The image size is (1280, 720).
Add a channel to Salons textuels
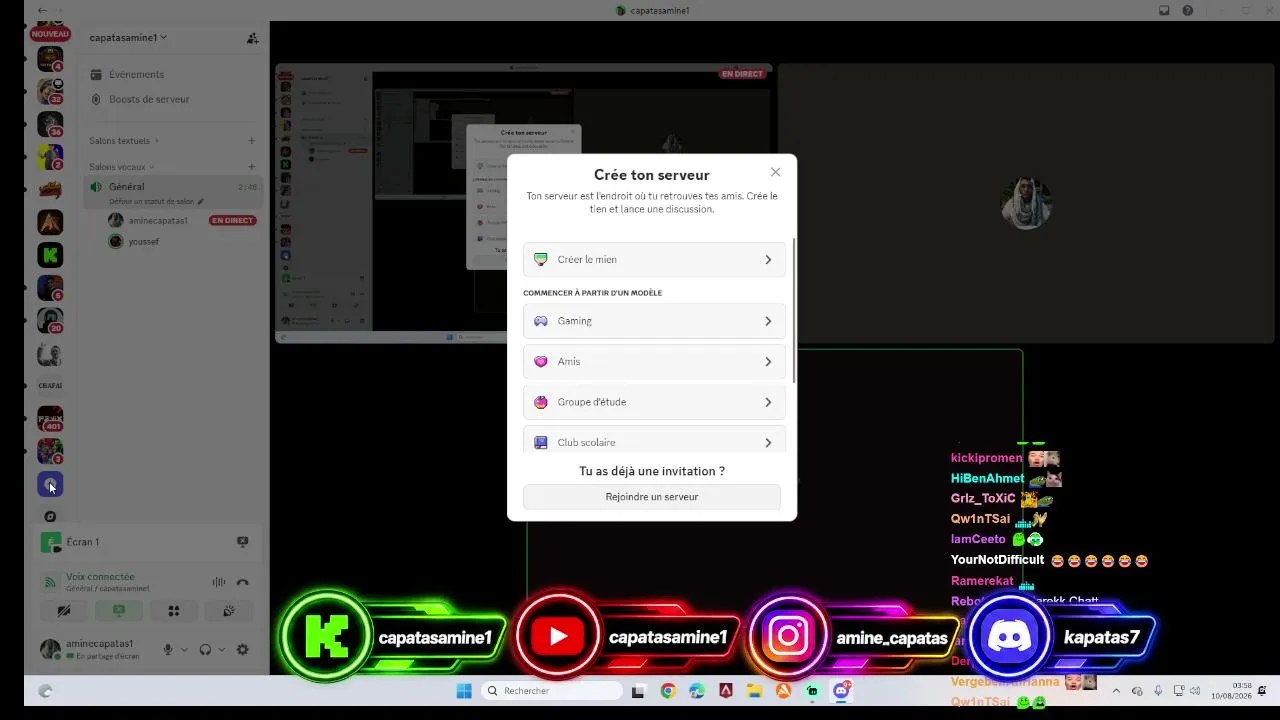(252, 141)
